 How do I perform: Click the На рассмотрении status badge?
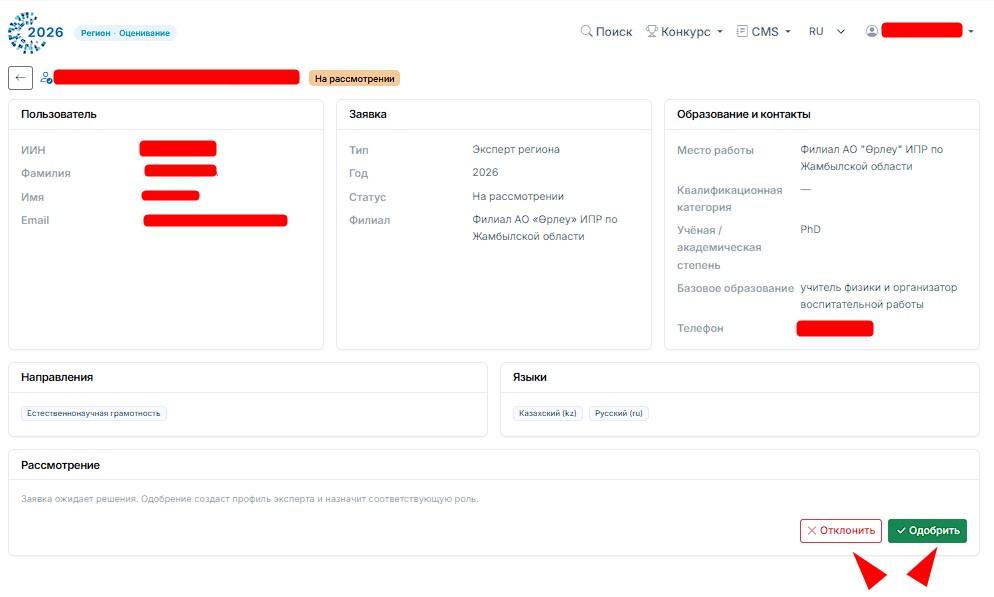coord(354,79)
